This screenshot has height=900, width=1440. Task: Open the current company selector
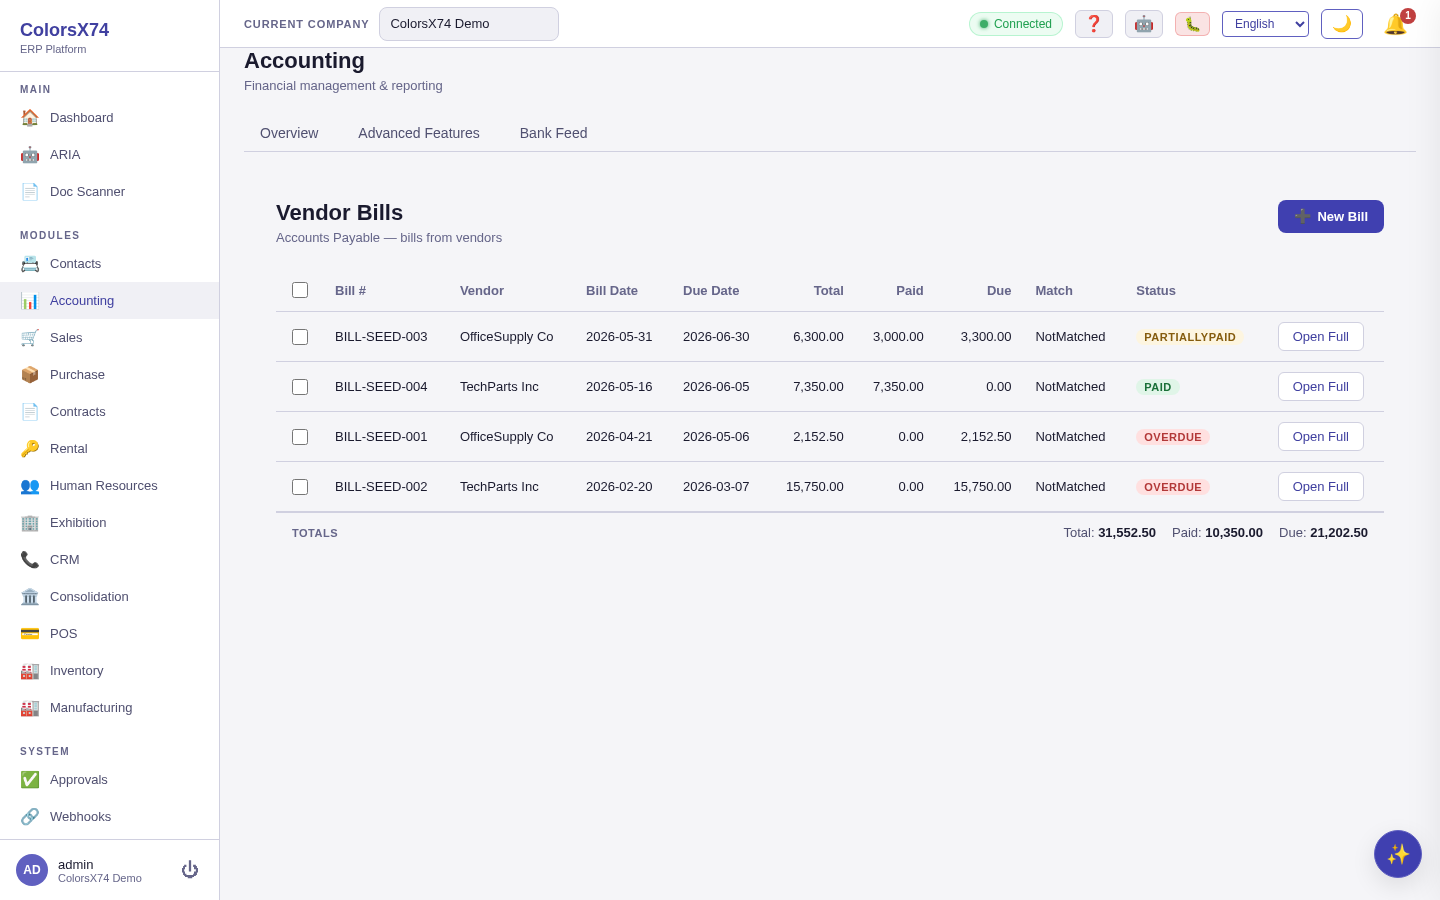pyautogui.click(x=469, y=24)
